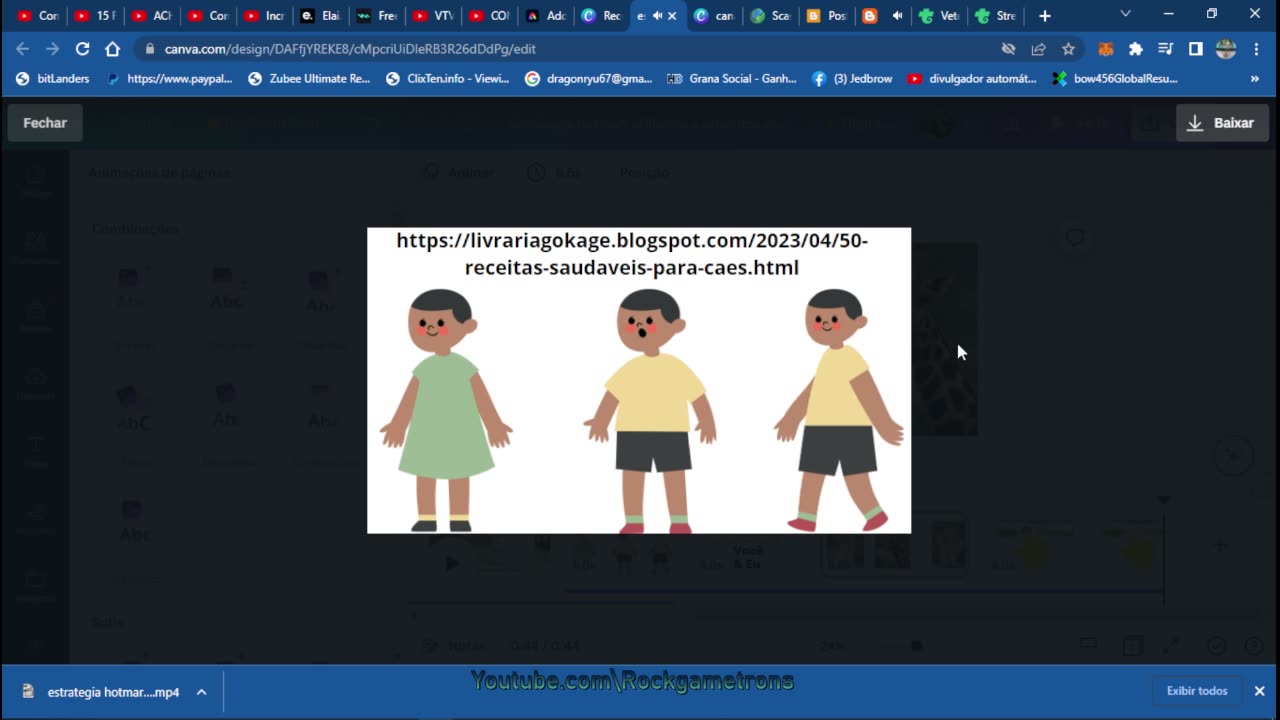Click the livrariagokage blogspot URL text
Viewport: 1280px width, 720px height.
[632, 254]
